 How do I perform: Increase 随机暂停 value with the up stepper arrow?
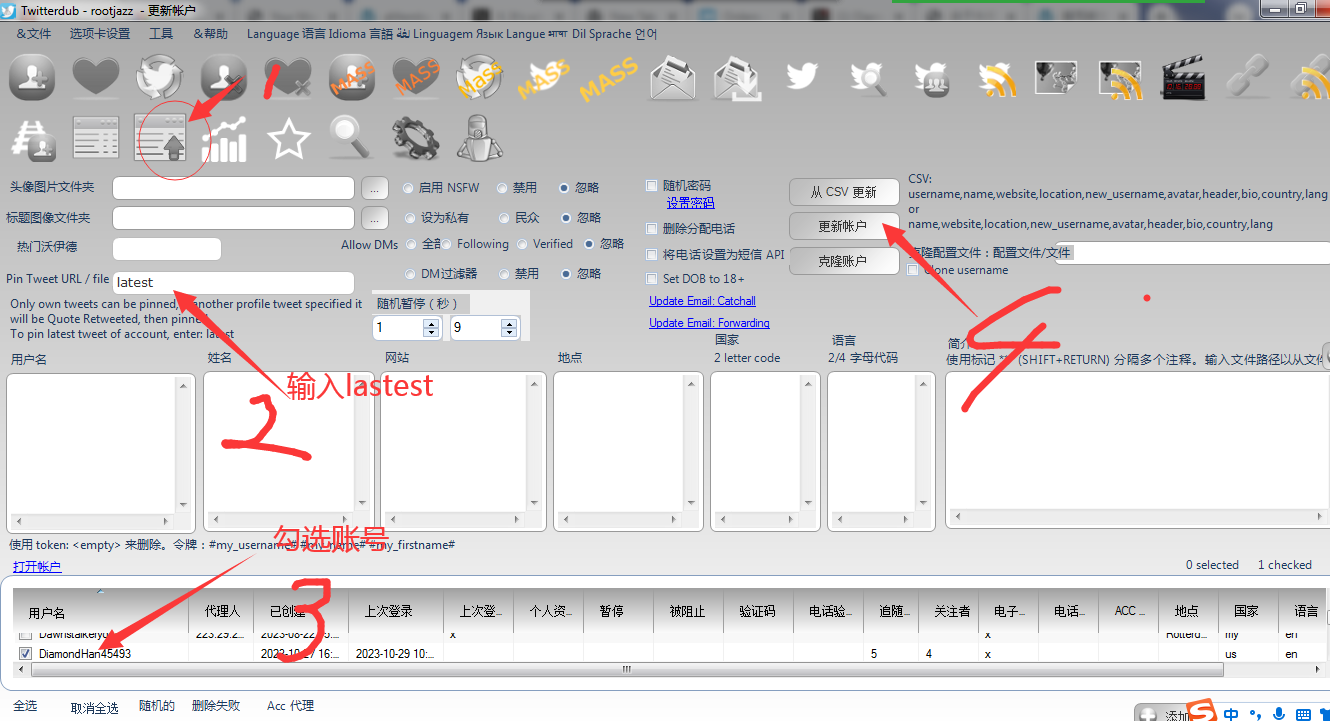click(x=431, y=322)
